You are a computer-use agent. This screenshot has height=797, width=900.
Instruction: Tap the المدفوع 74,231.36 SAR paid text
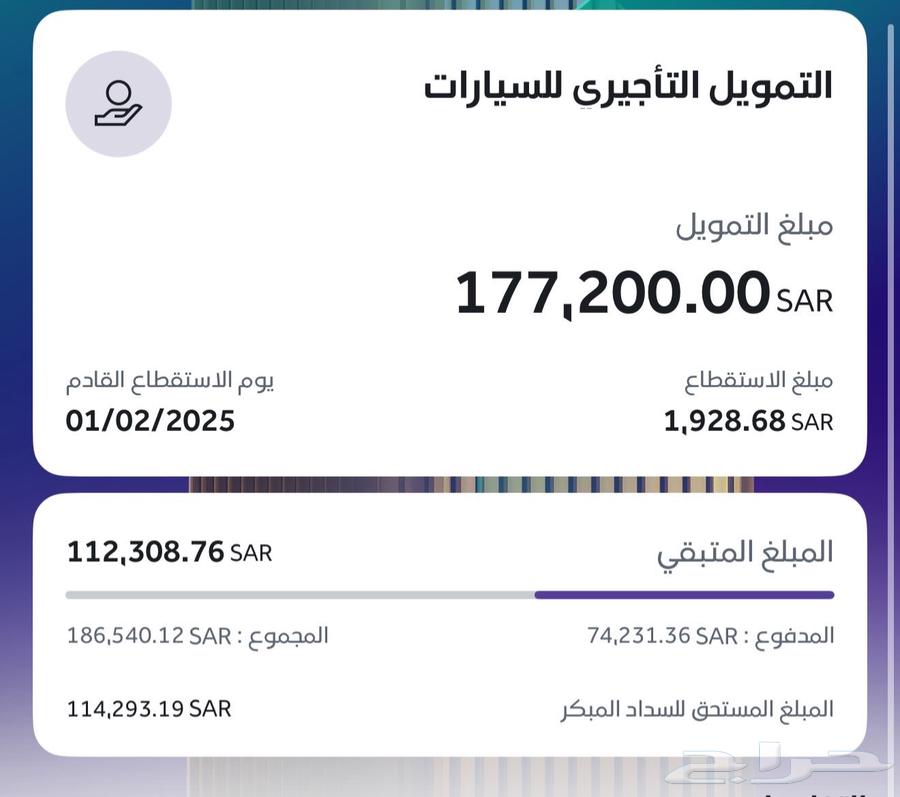point(711,636)
